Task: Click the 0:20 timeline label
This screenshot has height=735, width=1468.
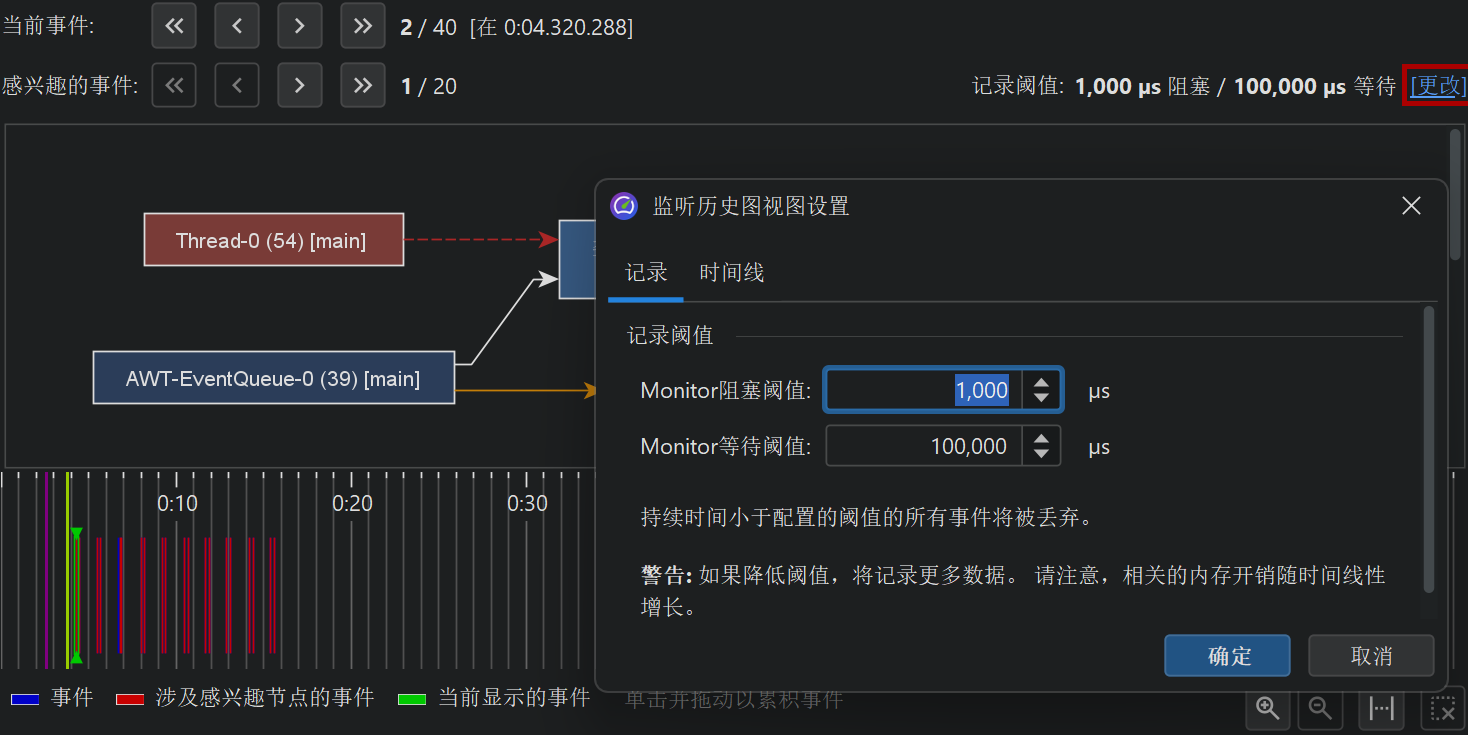Action: coord(353,503)
